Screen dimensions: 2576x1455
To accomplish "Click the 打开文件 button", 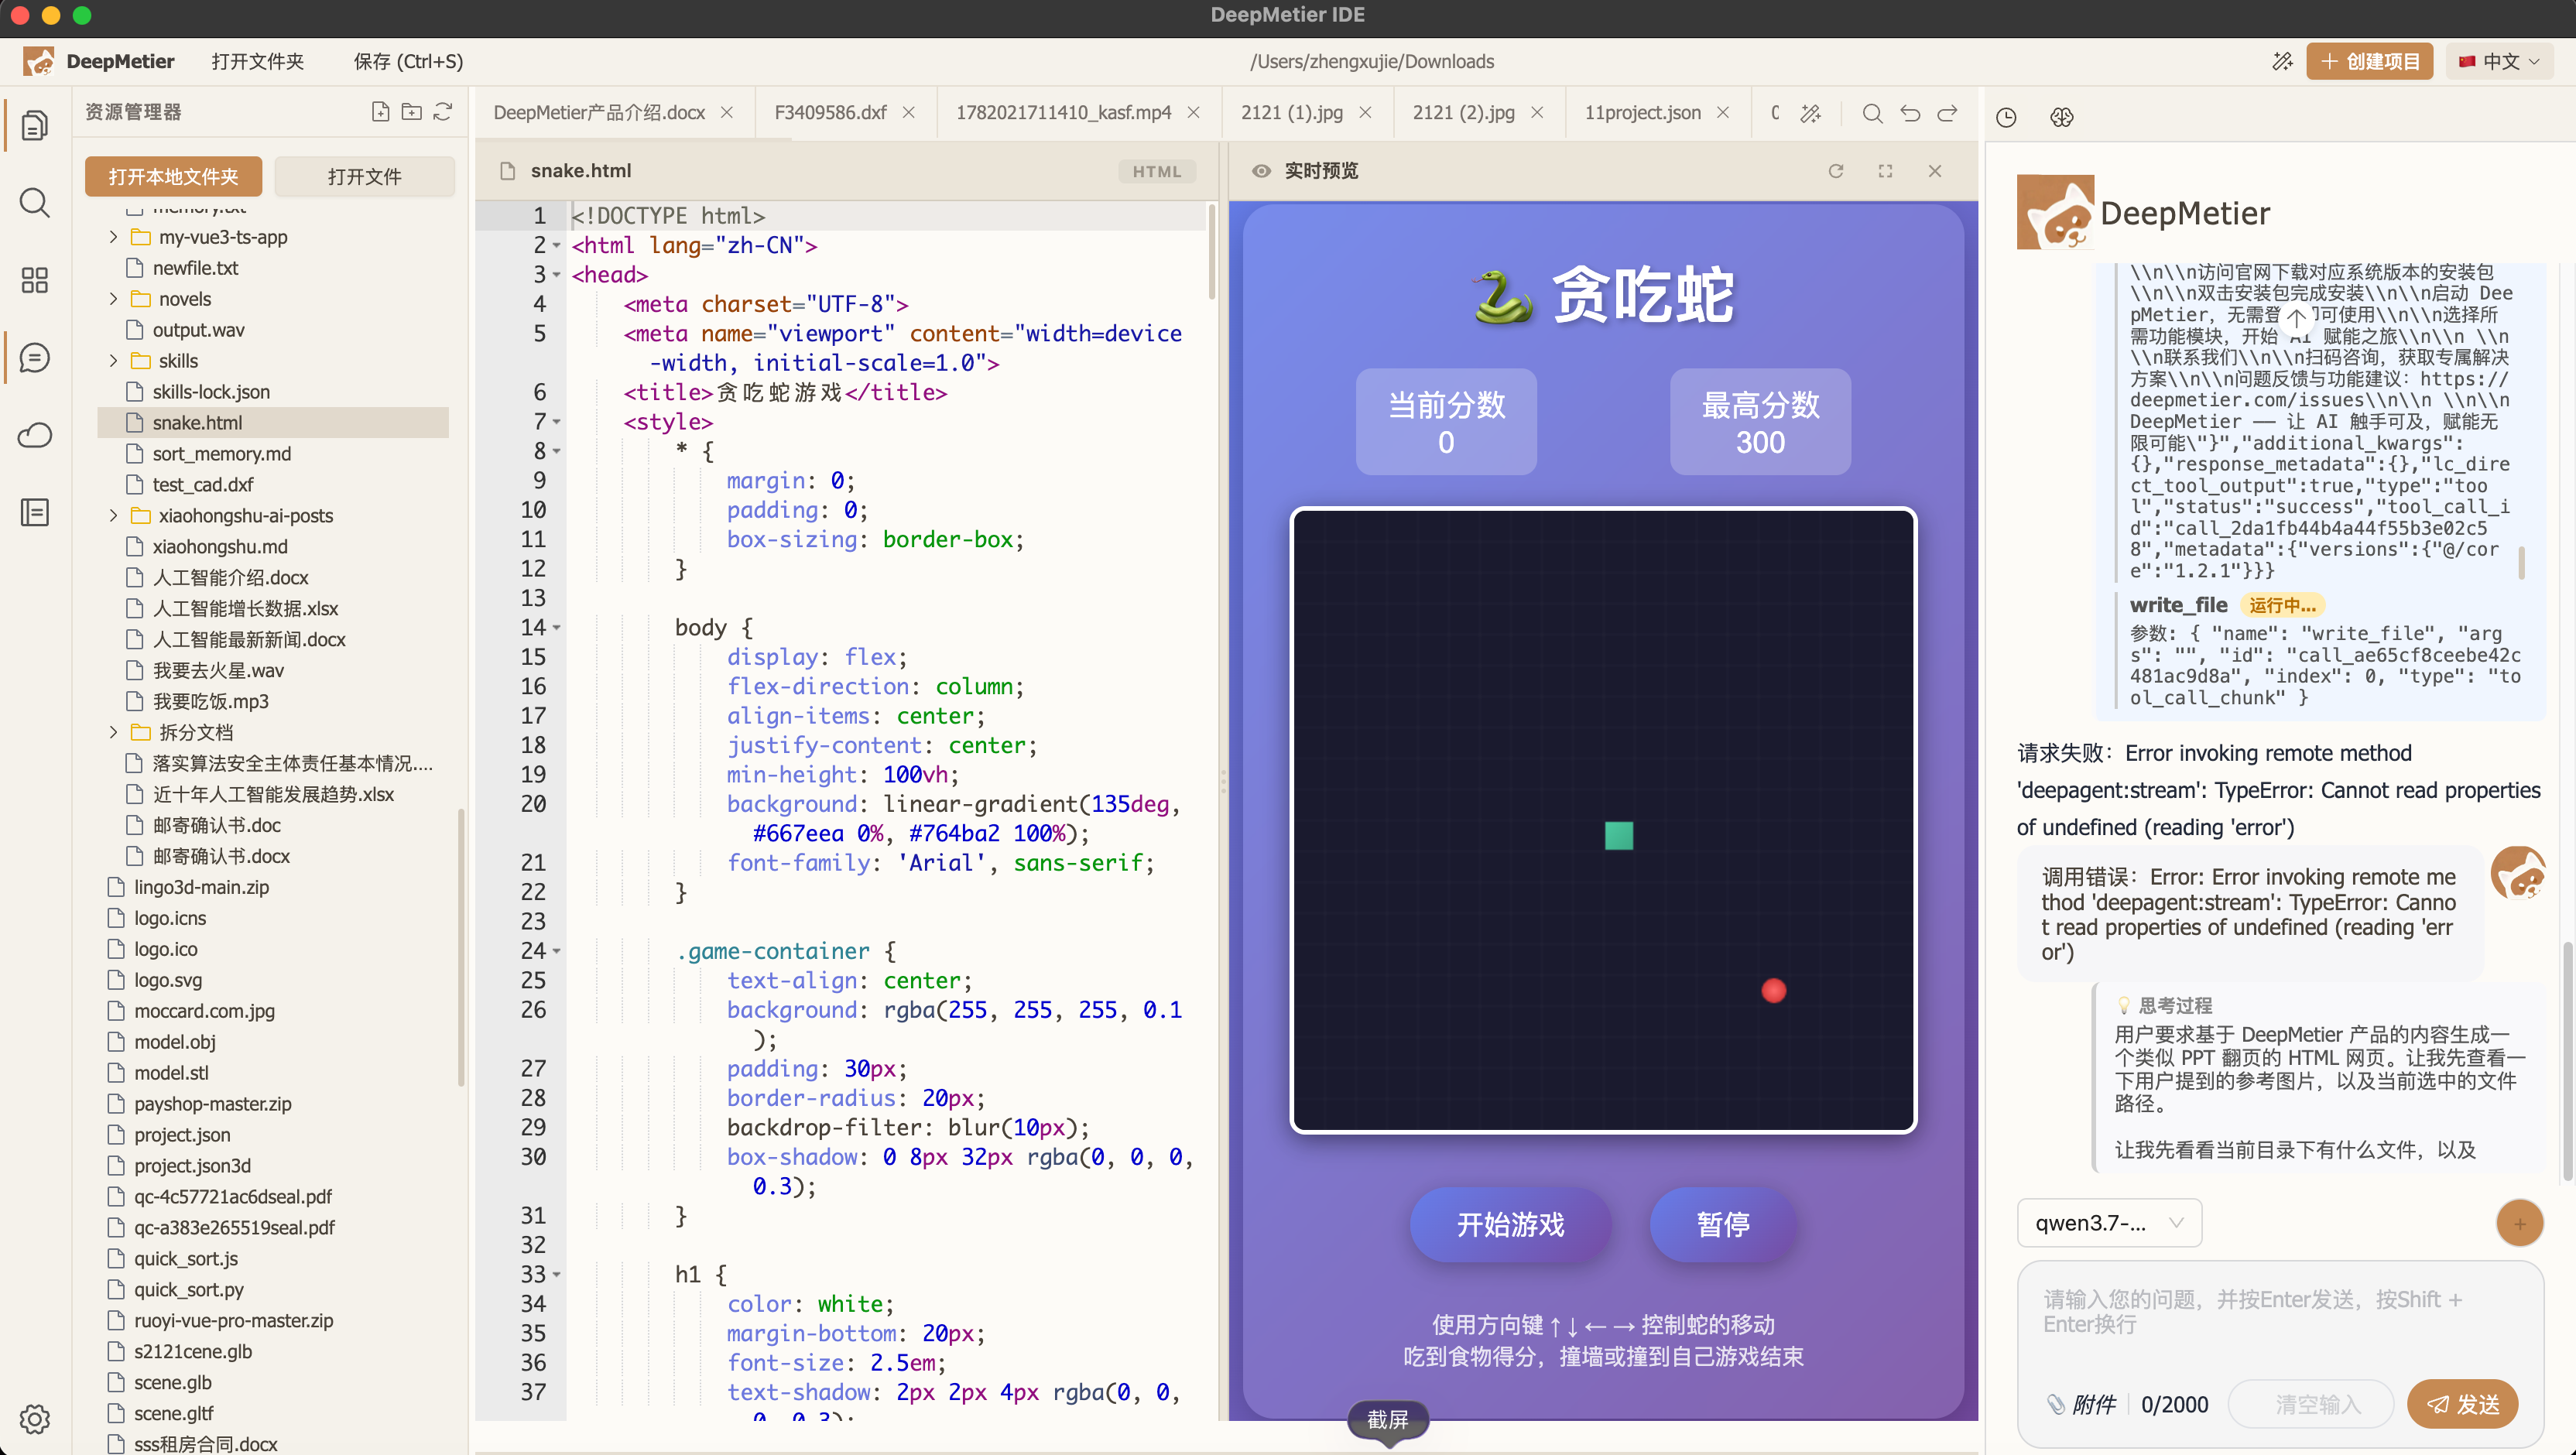I will click(364, 176).
